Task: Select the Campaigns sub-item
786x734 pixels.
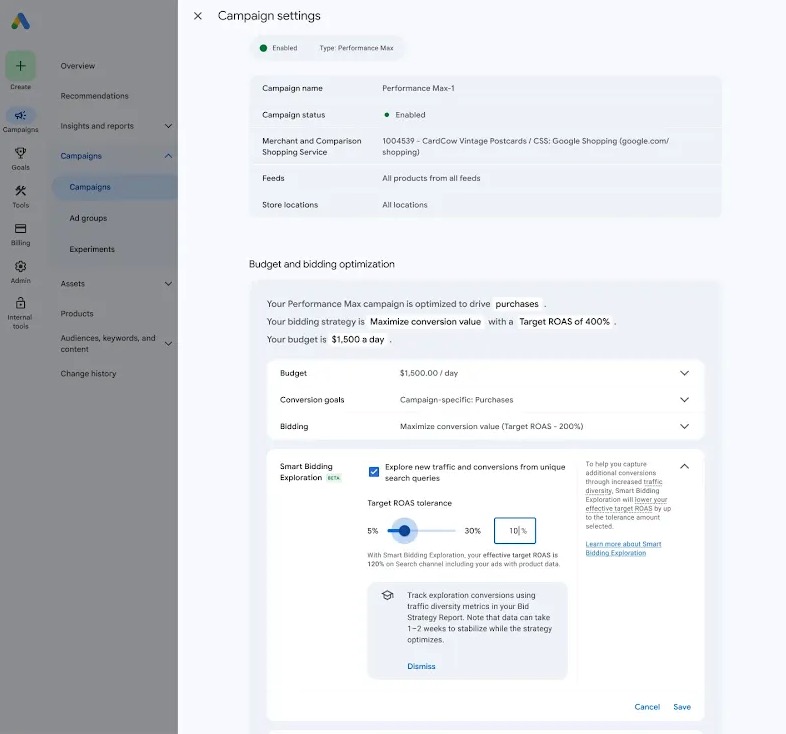Action: pos(90,187)
